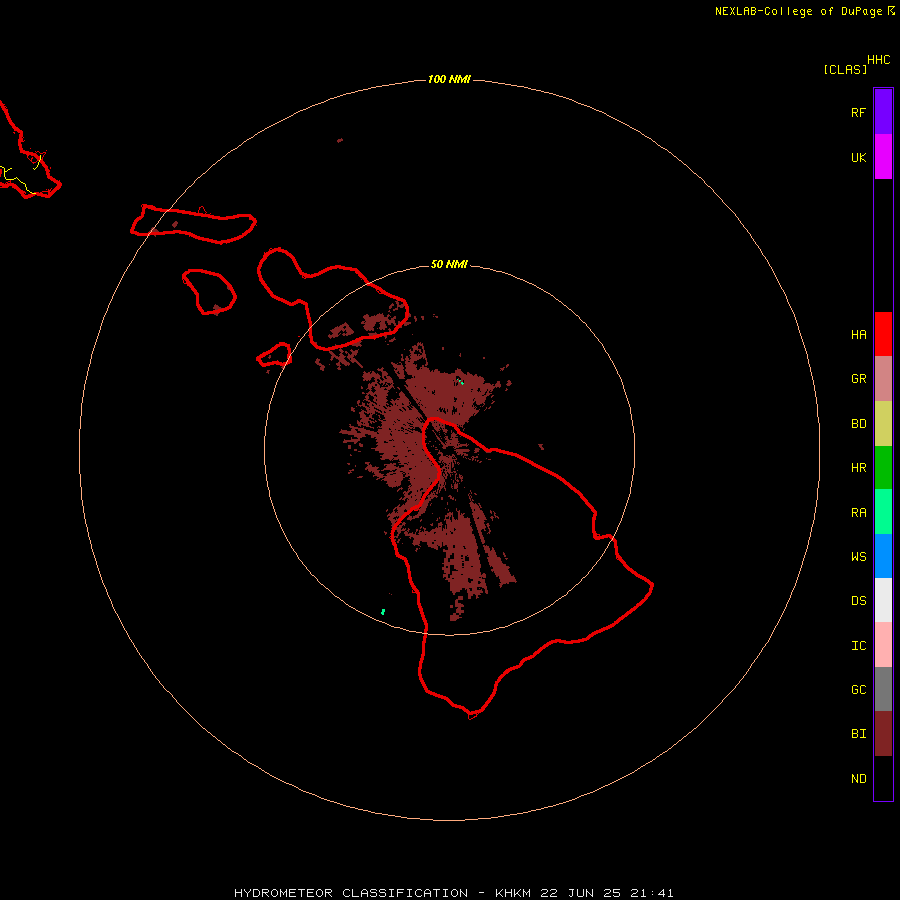900x900 pixels.
Task: Click the HHC product code text
Action: 878,60
